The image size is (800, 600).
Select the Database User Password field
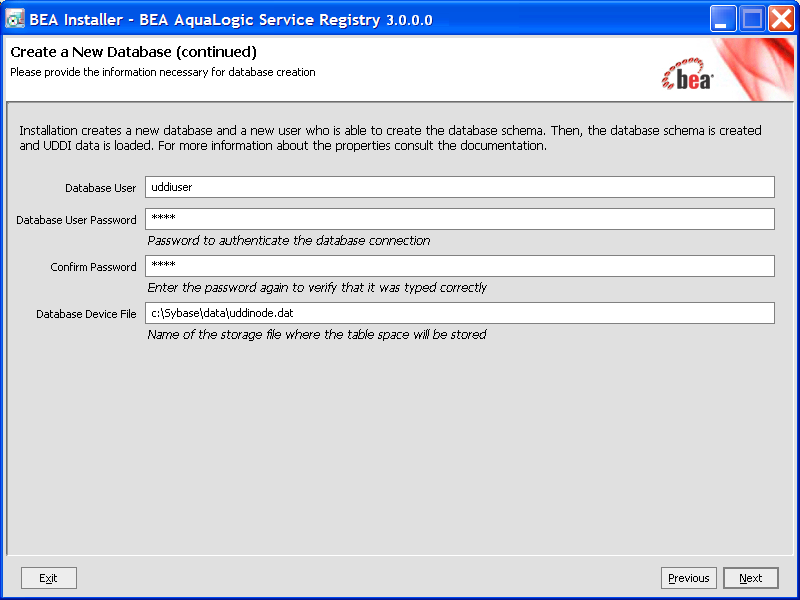[x=460, y=219]
